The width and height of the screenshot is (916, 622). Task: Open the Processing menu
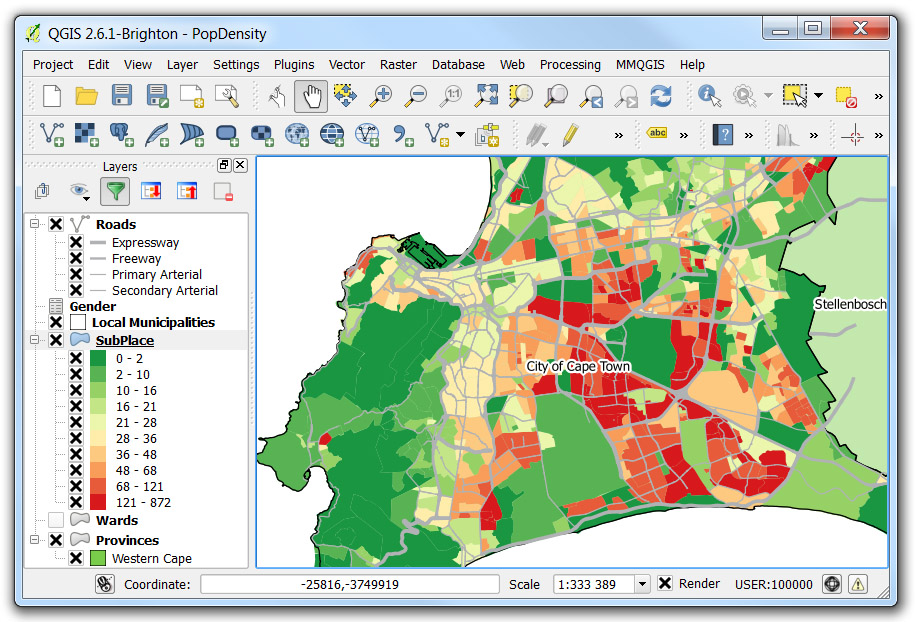coord(570,65)
